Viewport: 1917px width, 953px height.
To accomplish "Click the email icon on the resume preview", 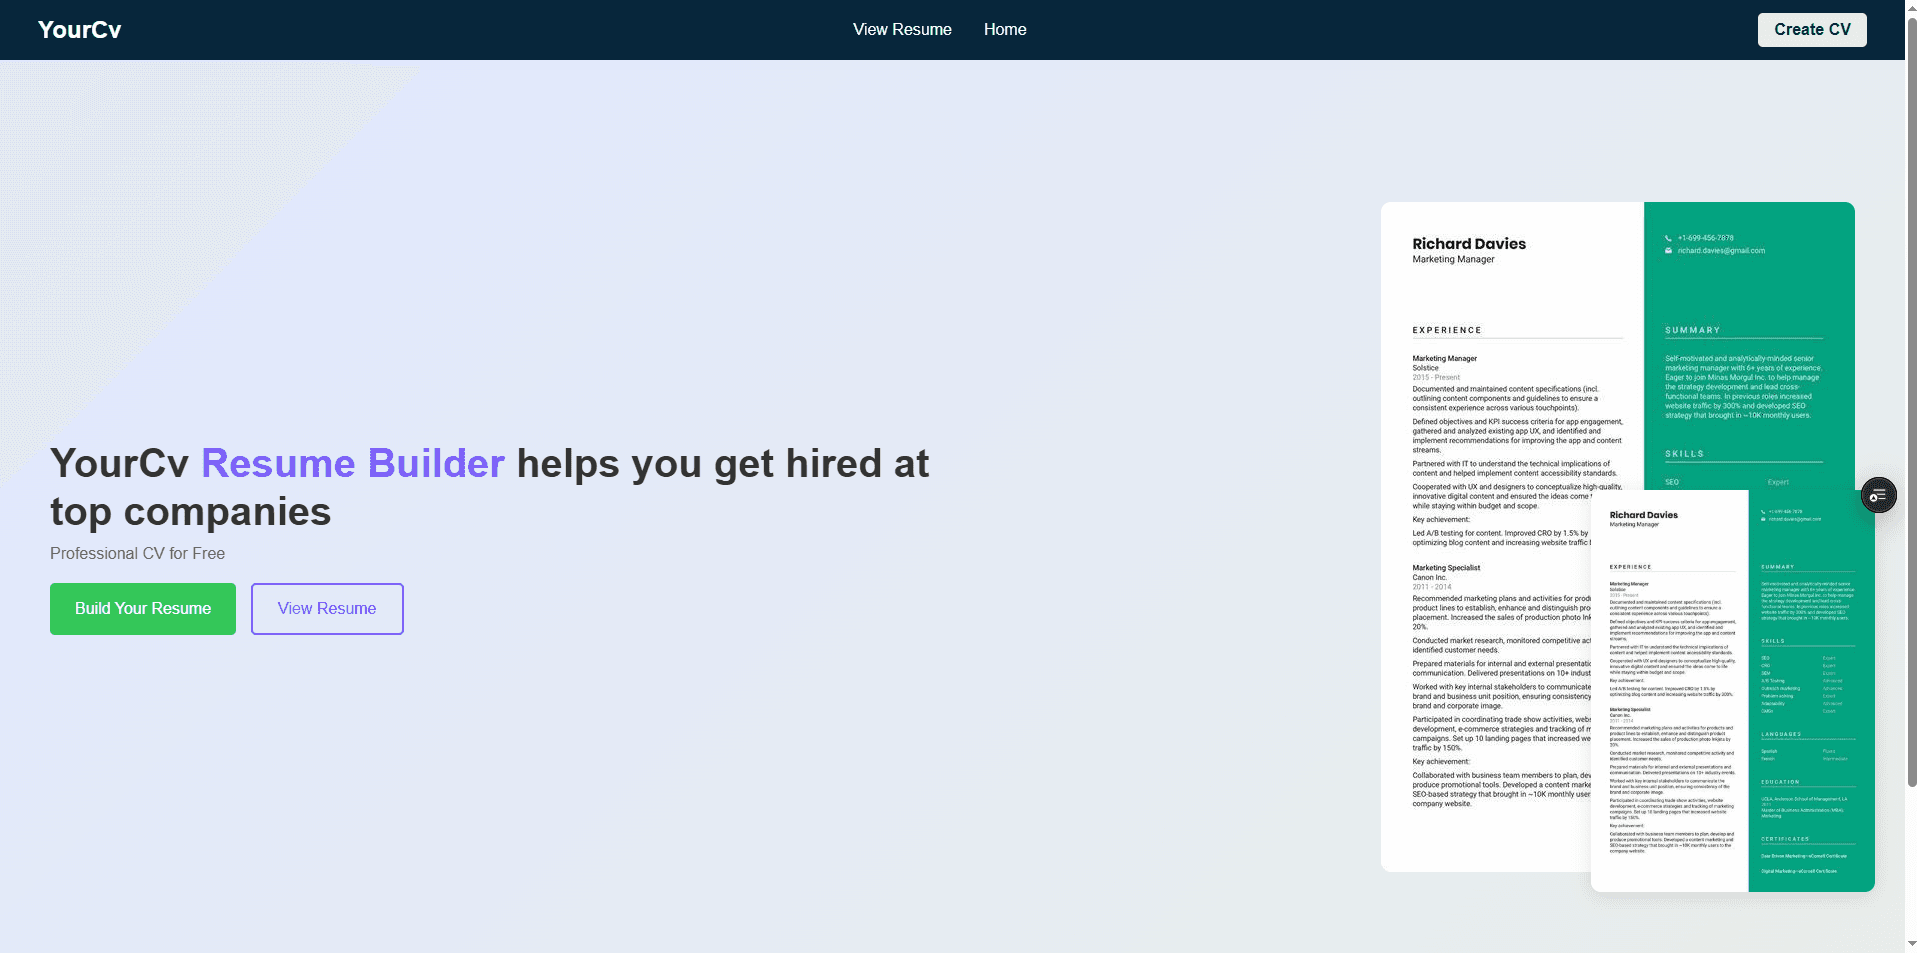I will pyautogui.click(x=1666, y=250).
